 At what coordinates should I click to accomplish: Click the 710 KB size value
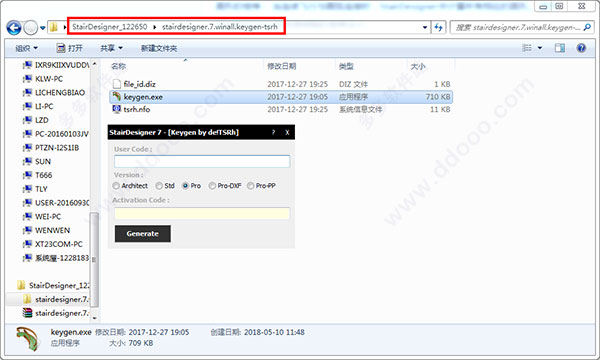[438, 97]
